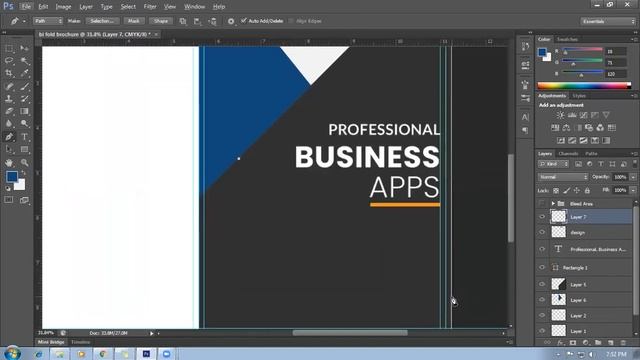Image resolution: width=640 pixels, height=360 pixels.
Task: Toggle Quick Mask mode icon
Action: pos(9,200)
